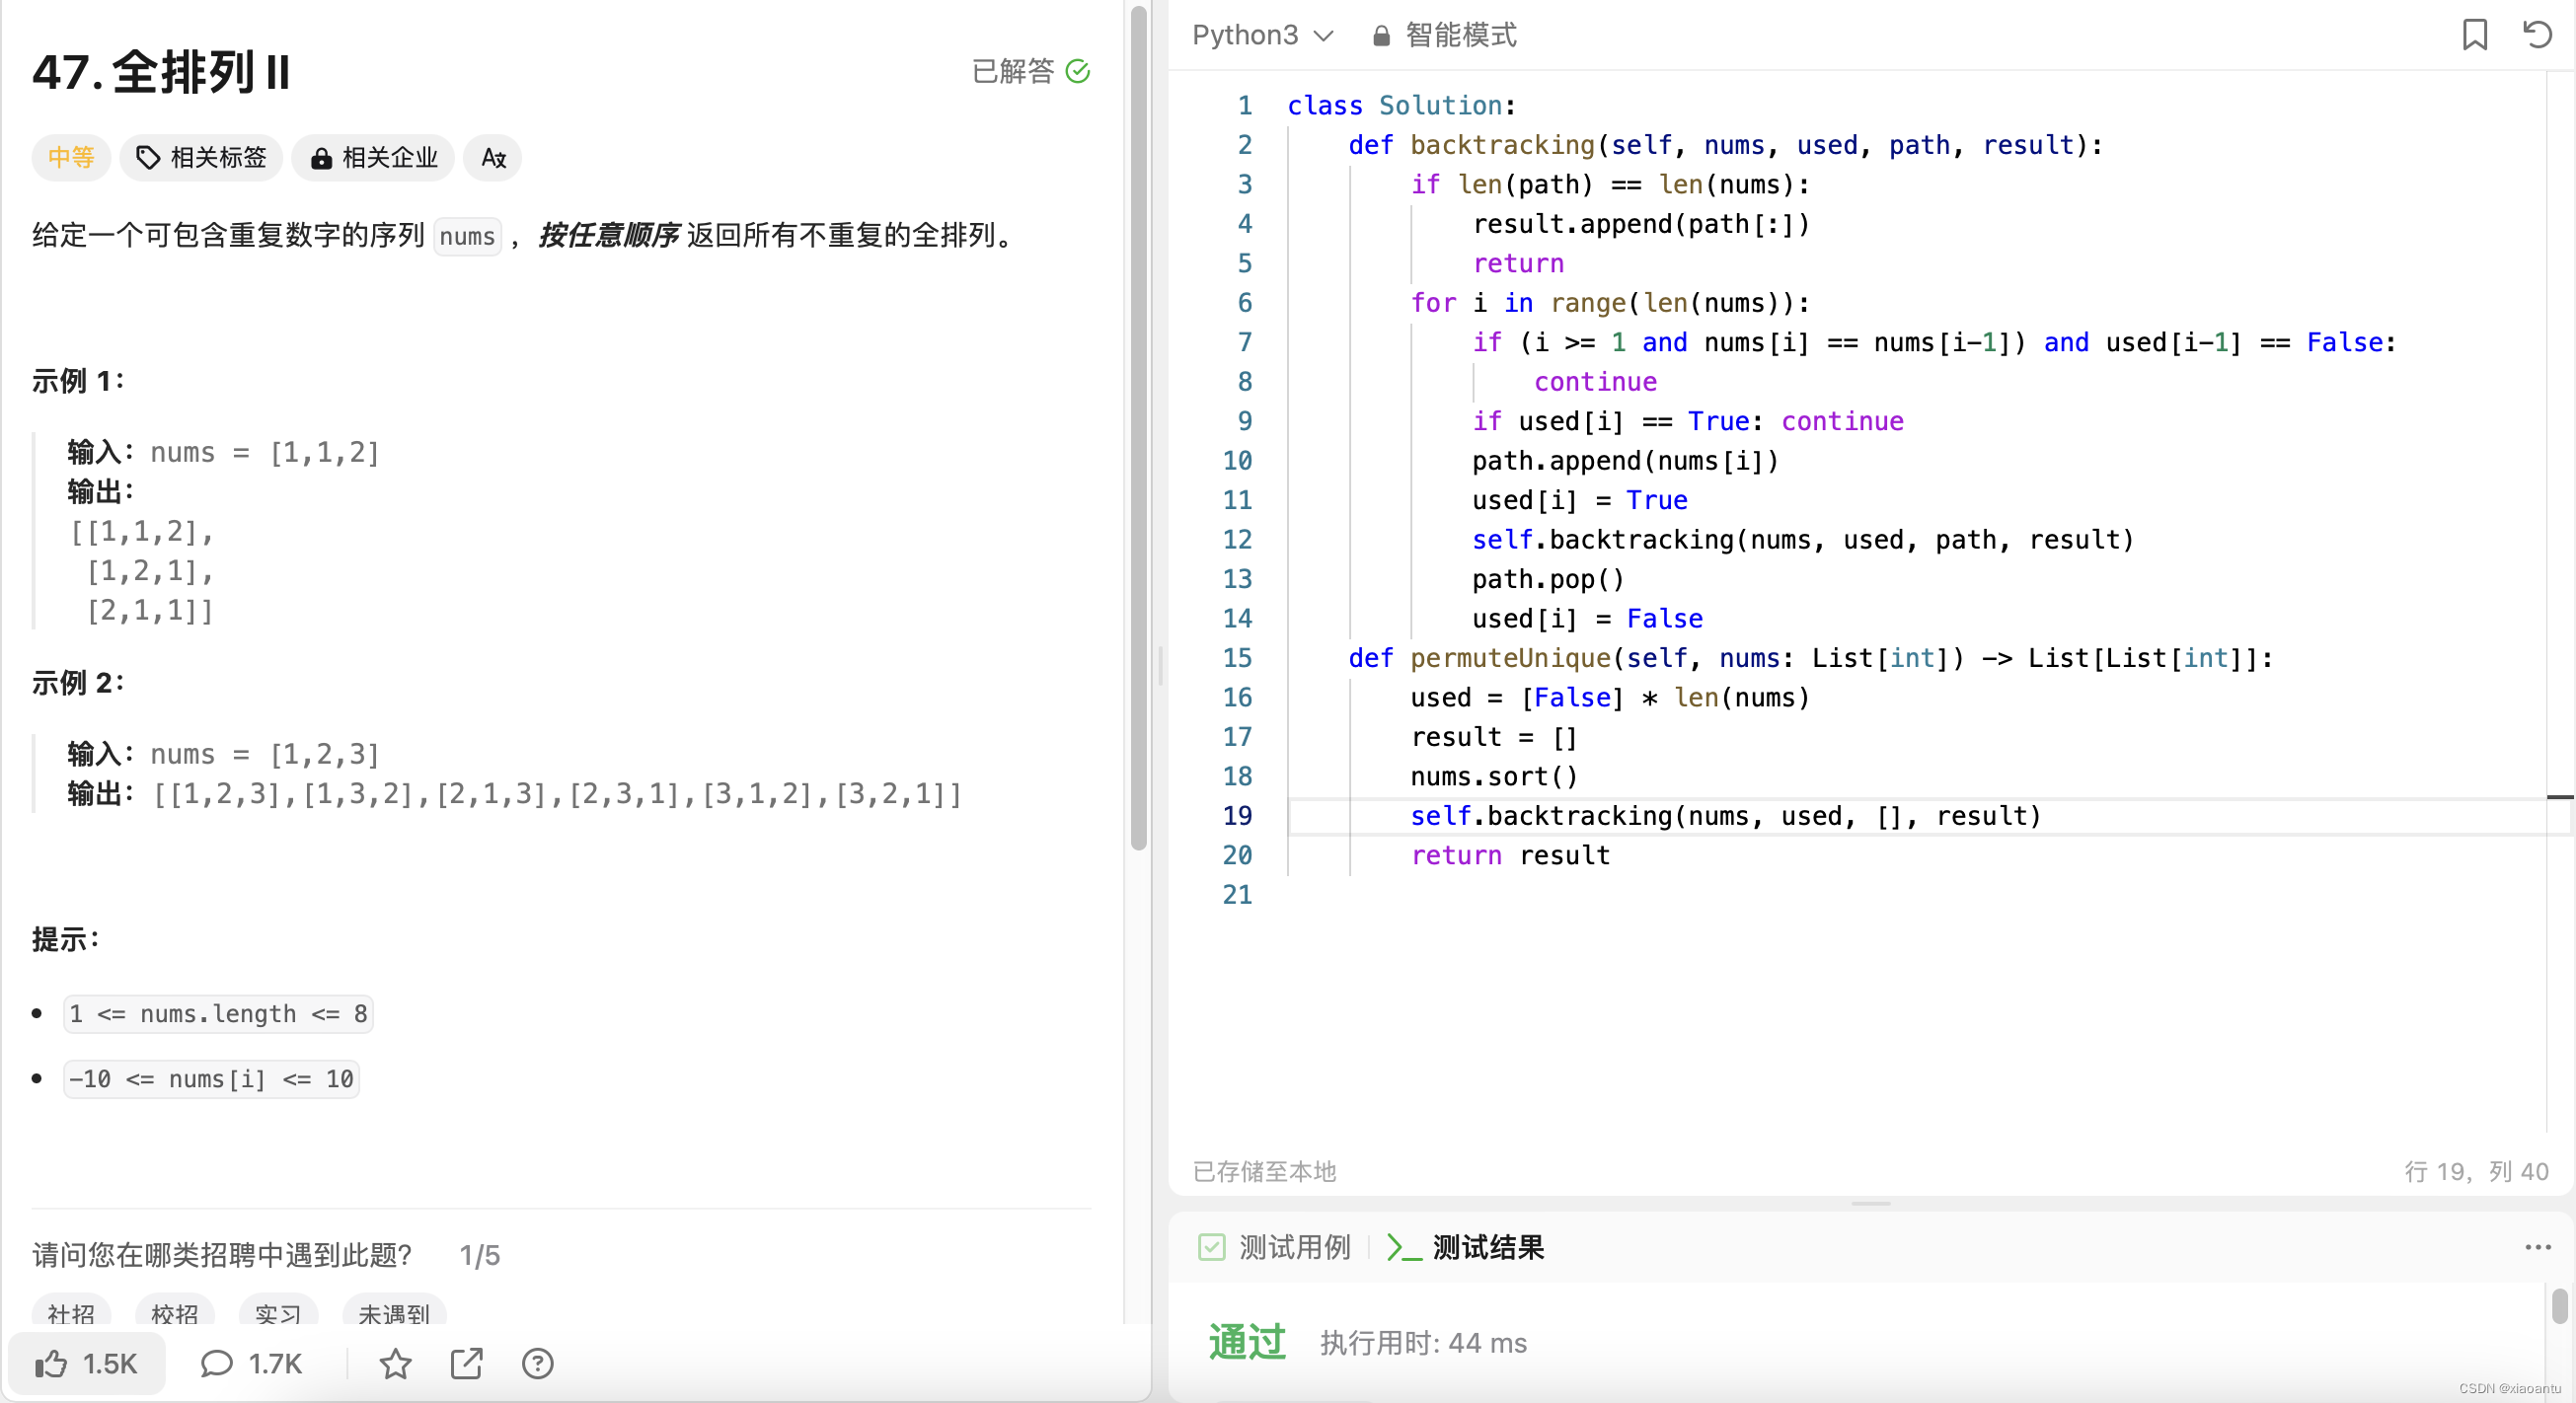Click the 'def backtracking' line 2

(x=1725, y=145)
